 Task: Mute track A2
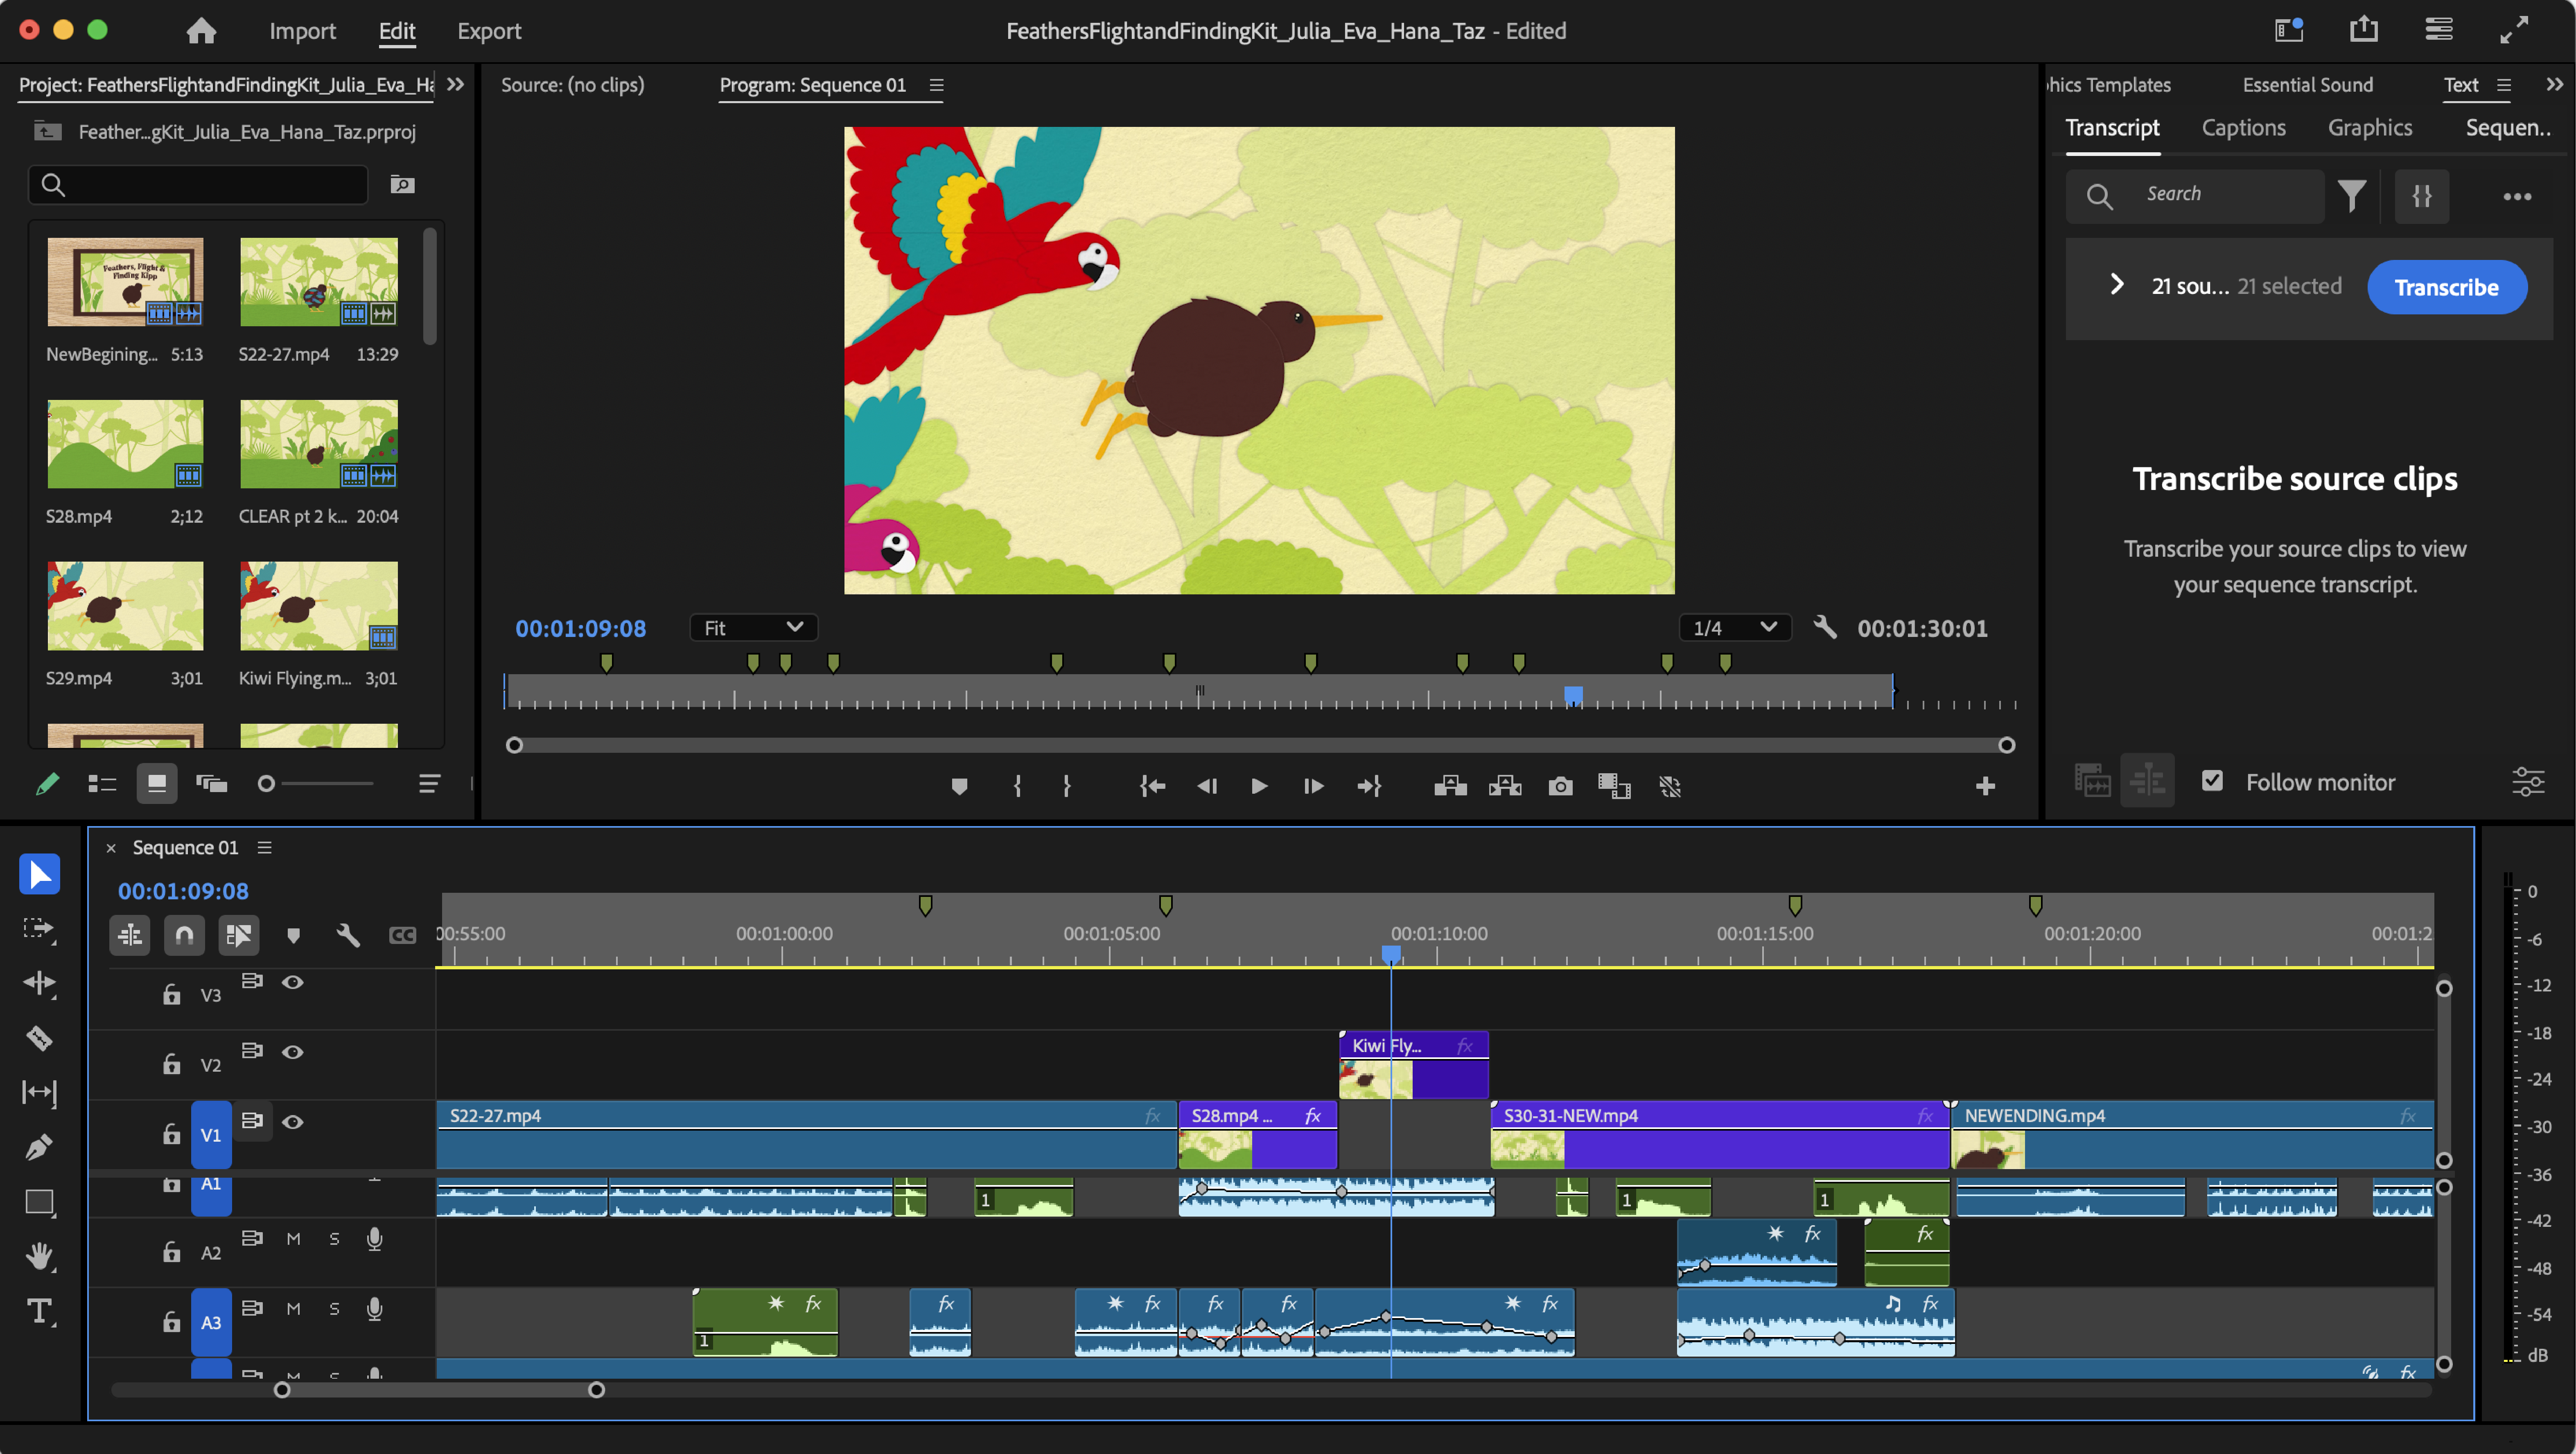pyautogui.click(x=293, y=1239)
